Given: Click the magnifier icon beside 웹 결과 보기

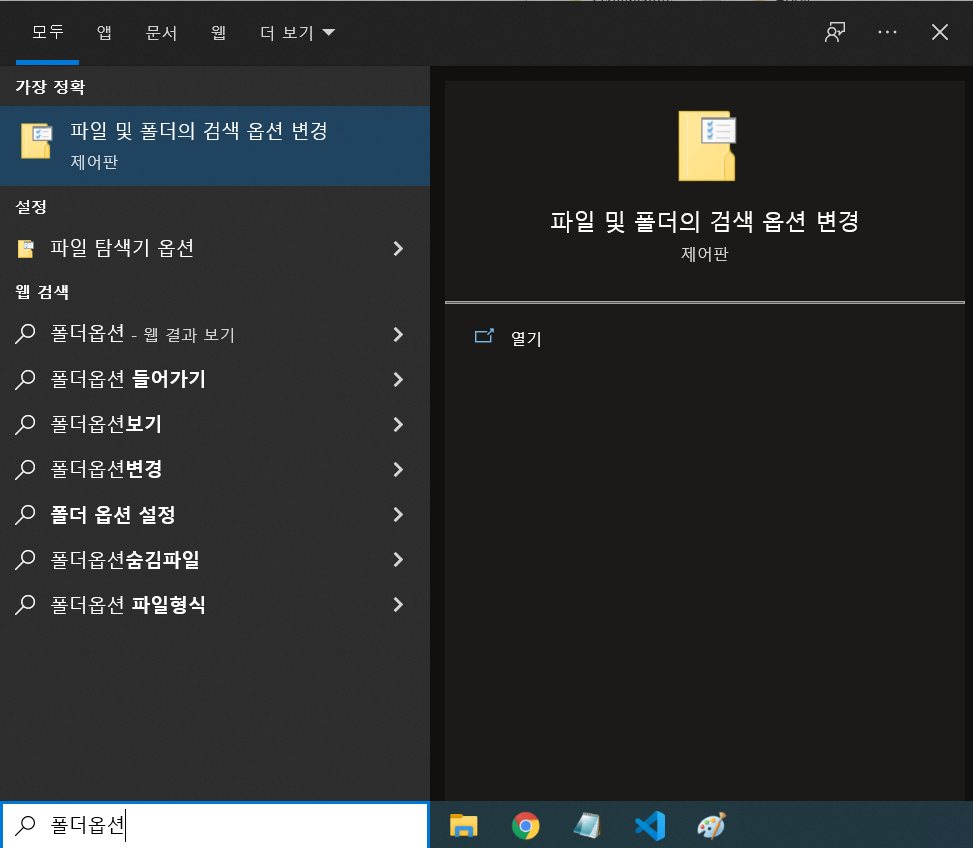Looking at the screenshot, I should tap(25, 334).
